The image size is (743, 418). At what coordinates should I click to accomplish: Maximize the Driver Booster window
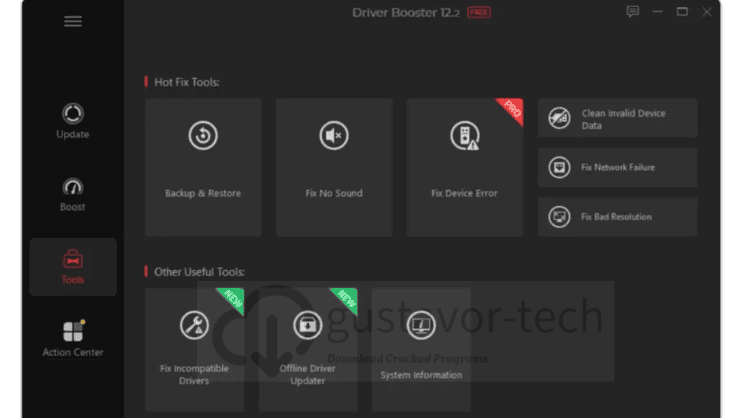[682, 11]
